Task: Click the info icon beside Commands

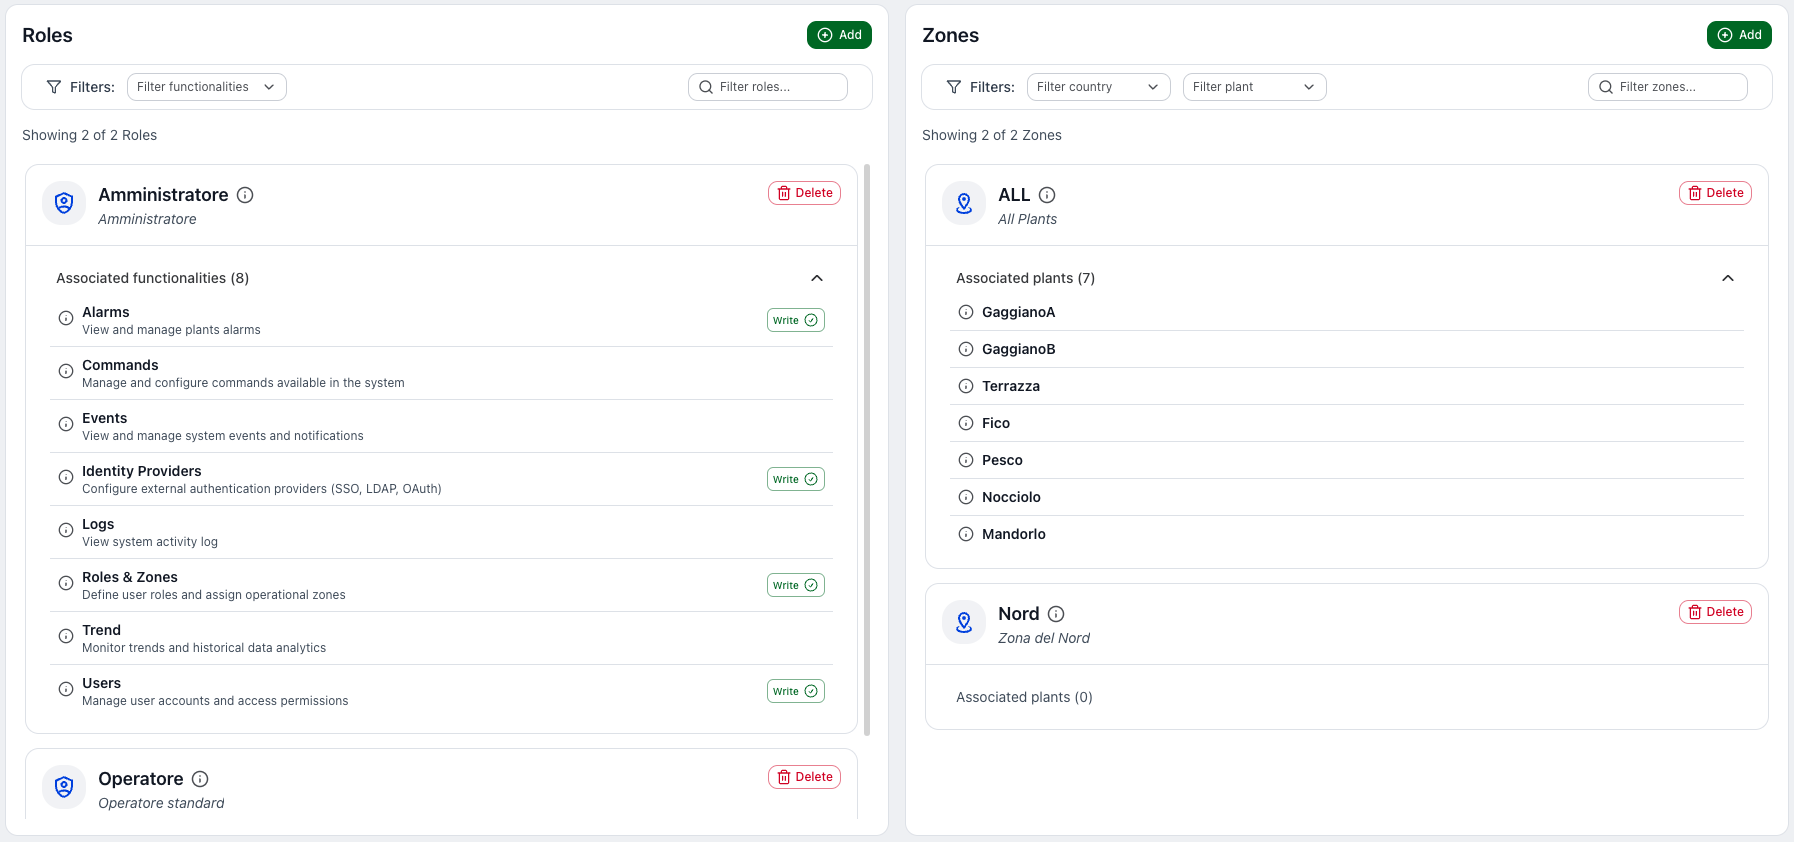Action: (x=66, y=372)
